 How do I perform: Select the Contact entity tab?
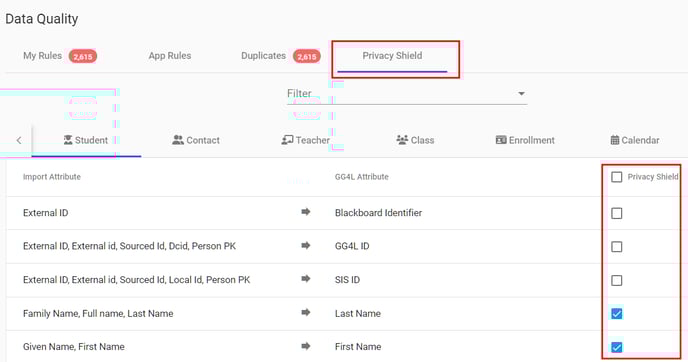coord(196,140)
